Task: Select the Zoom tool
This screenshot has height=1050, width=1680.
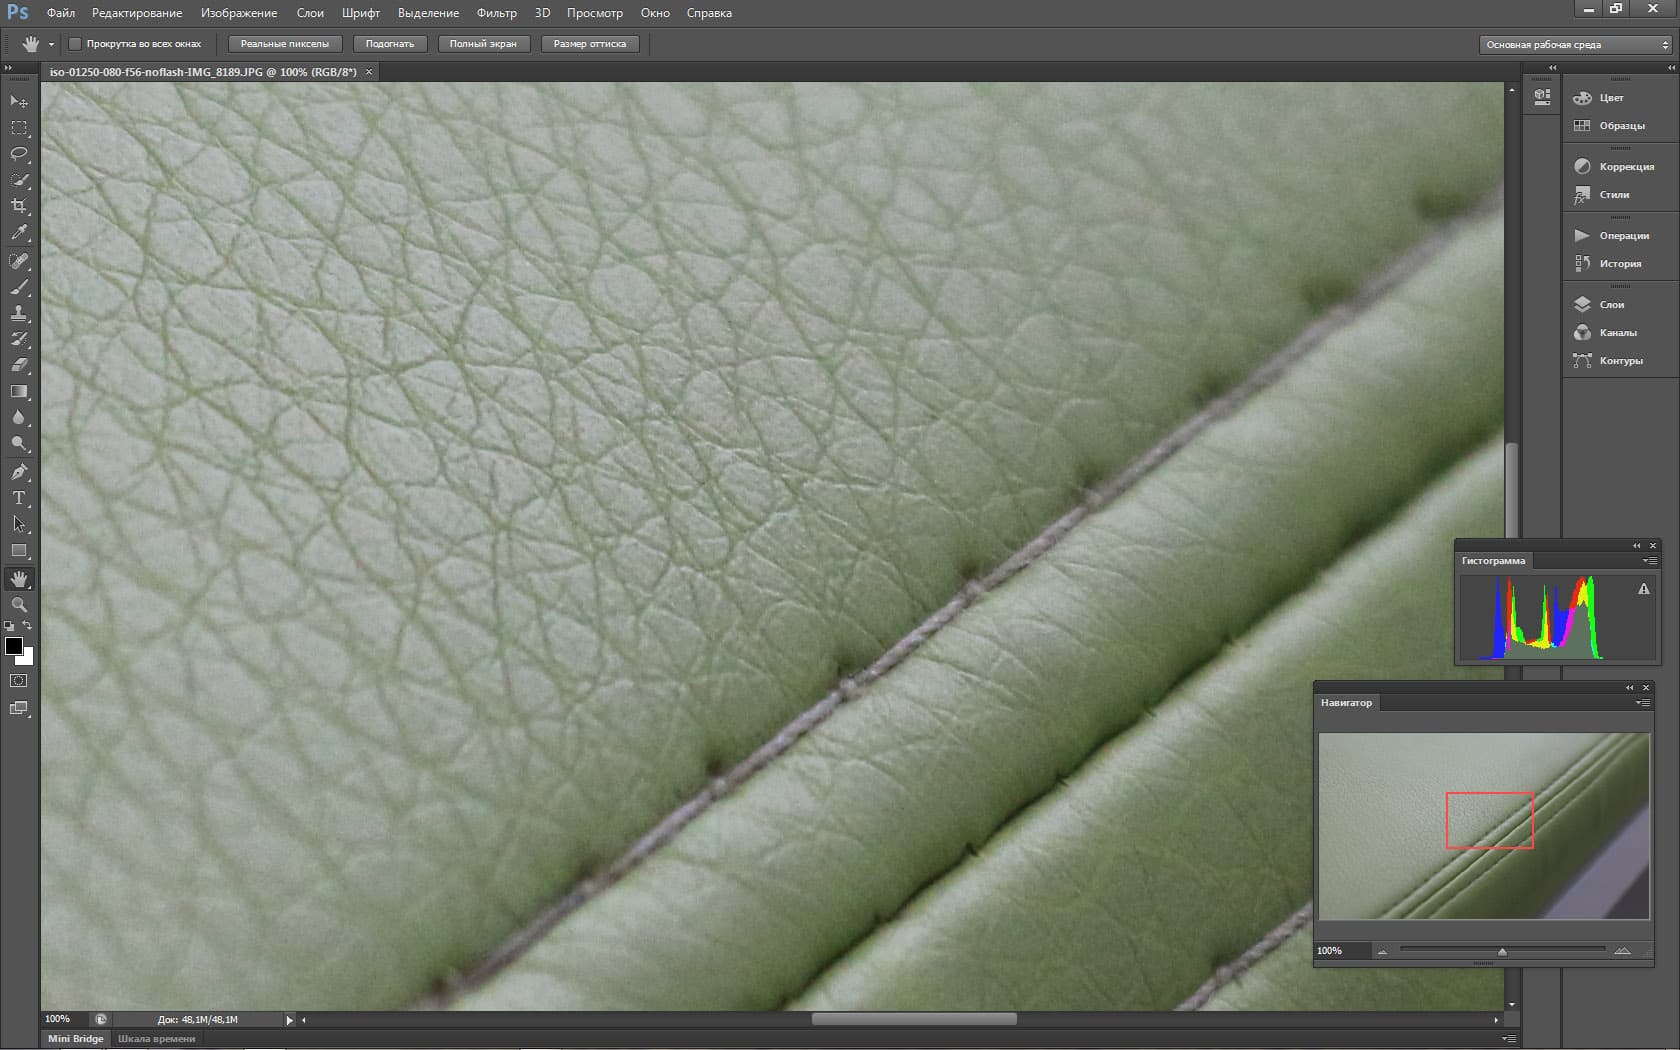Action: [x=19, y=605]
